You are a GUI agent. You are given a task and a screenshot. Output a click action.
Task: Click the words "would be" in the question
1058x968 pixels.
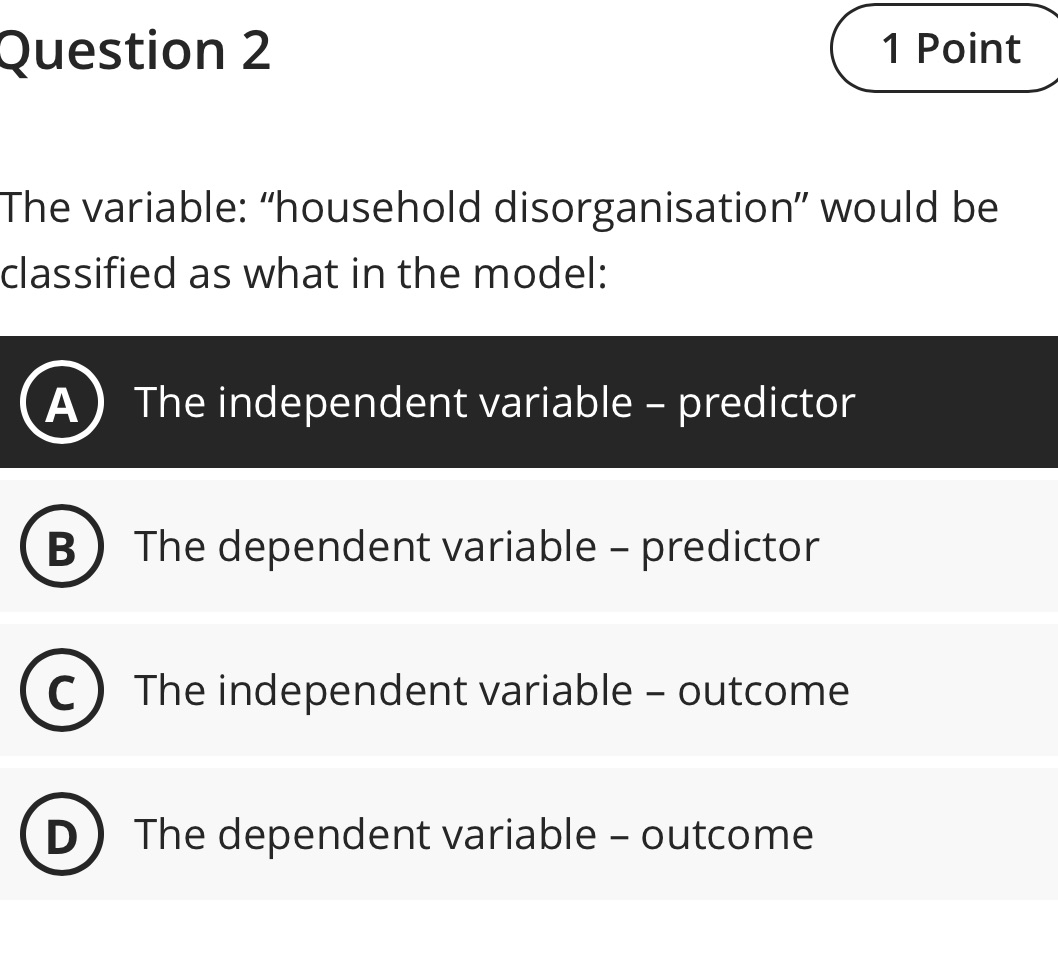[x=909, y=208]
